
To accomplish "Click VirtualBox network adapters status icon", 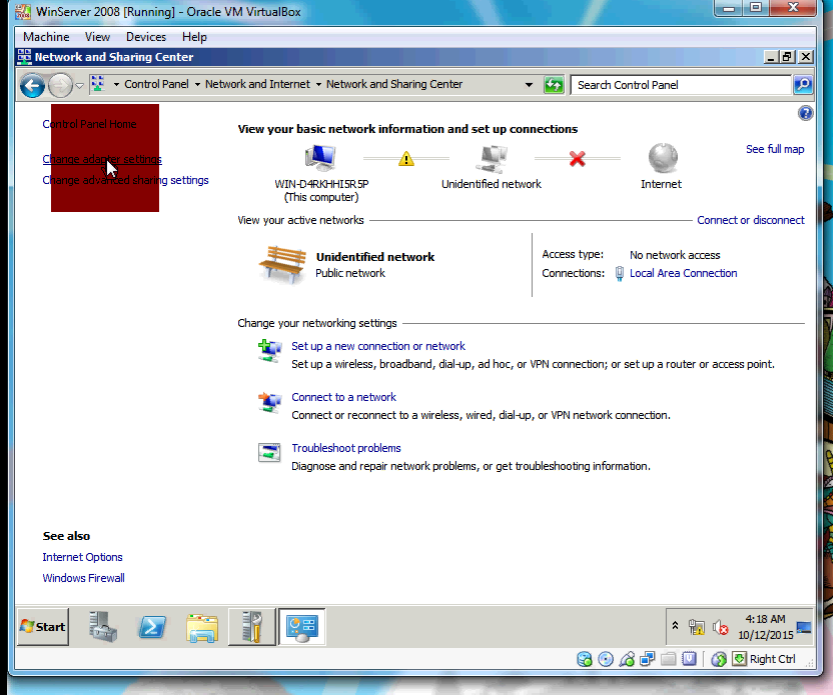I will coord(648,659).
